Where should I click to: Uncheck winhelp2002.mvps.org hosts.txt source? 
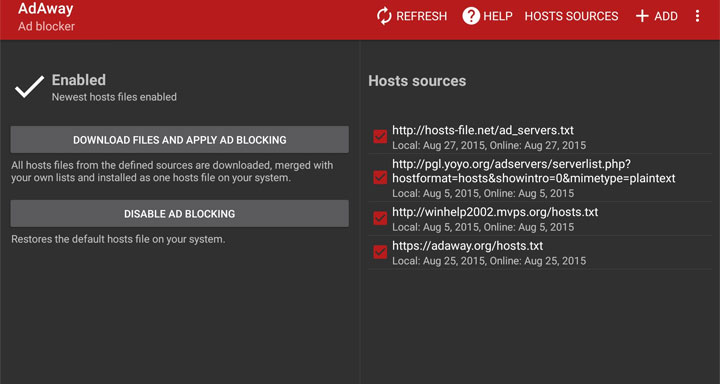[x=380, y=218]
